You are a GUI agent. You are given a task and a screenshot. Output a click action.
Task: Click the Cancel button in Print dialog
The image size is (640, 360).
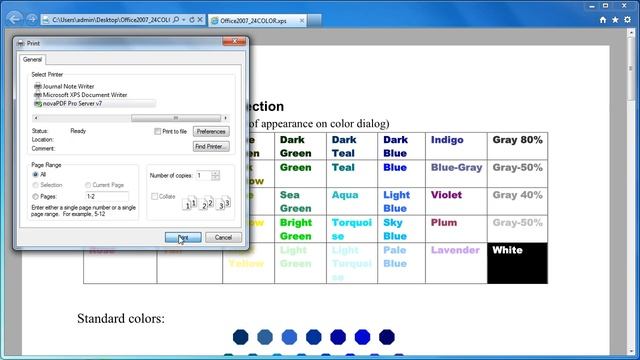click(x=223, y=237)
